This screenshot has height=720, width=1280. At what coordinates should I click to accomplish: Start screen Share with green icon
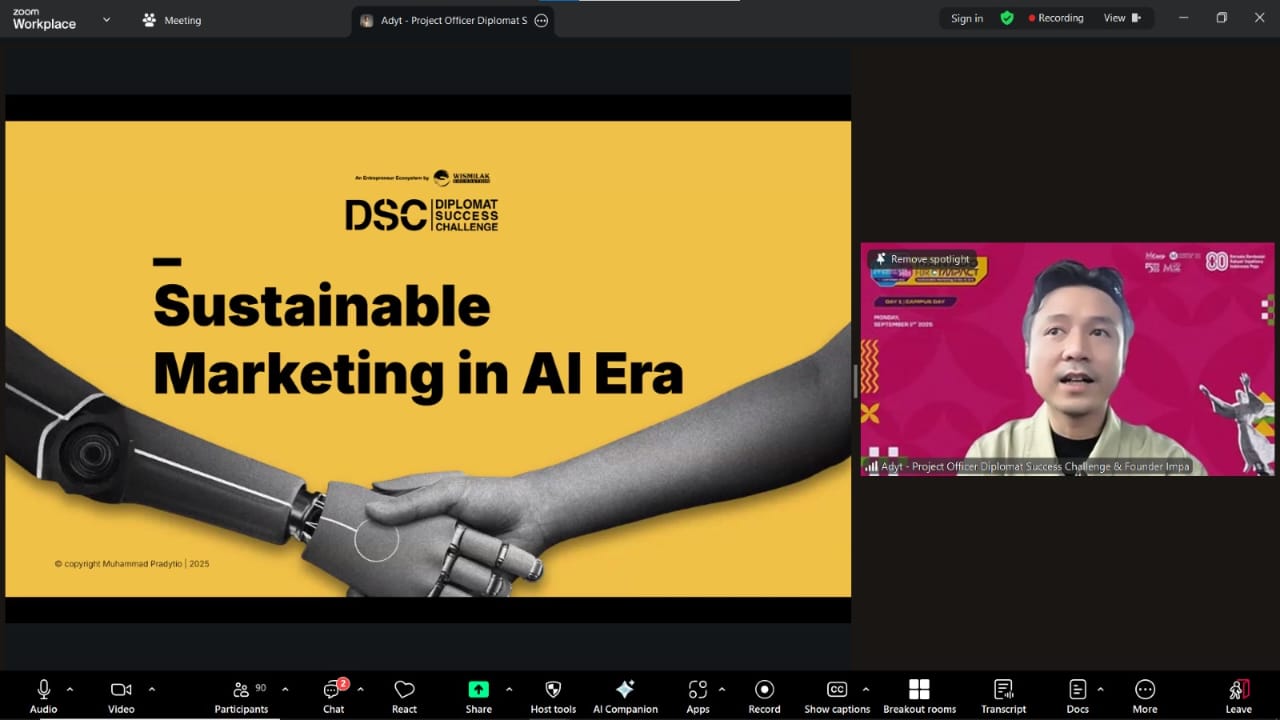pos(479,689)
